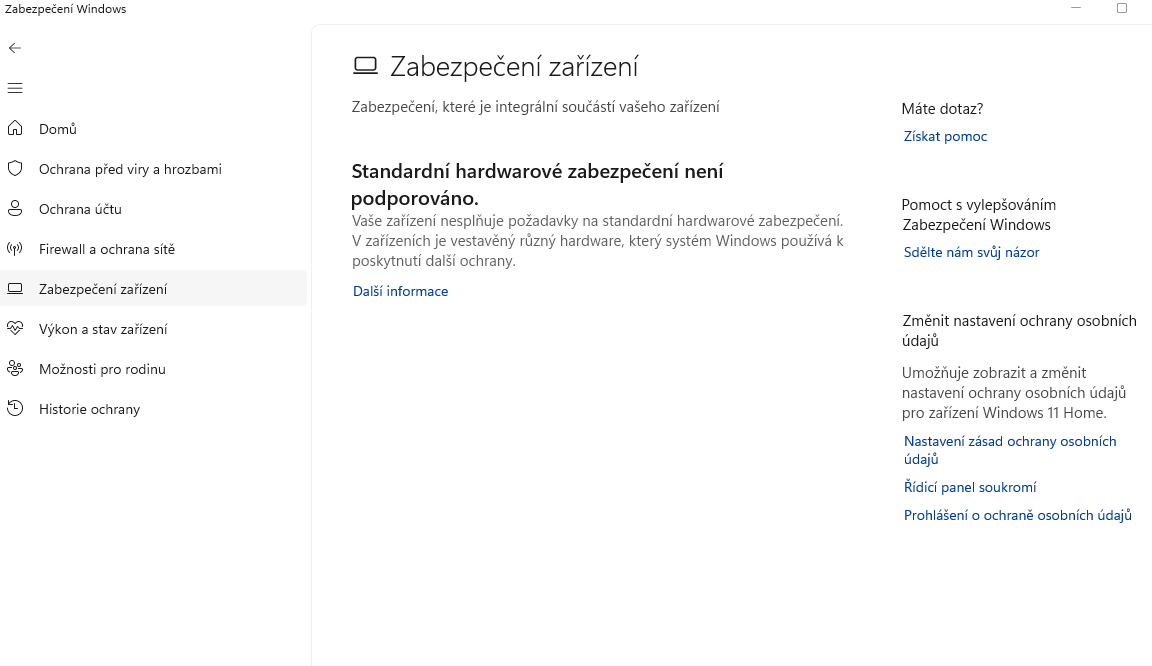Click the back arrow navigation icon
The image size is (1152, 666).
[x=15, y=47]
